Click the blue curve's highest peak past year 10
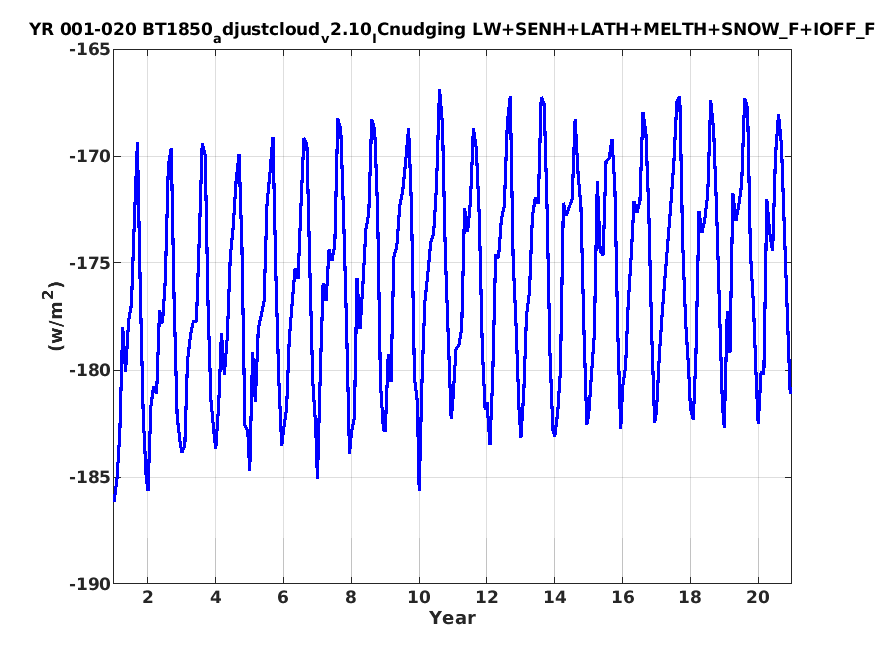The image size is (875, 656). (x=439, y=91)
